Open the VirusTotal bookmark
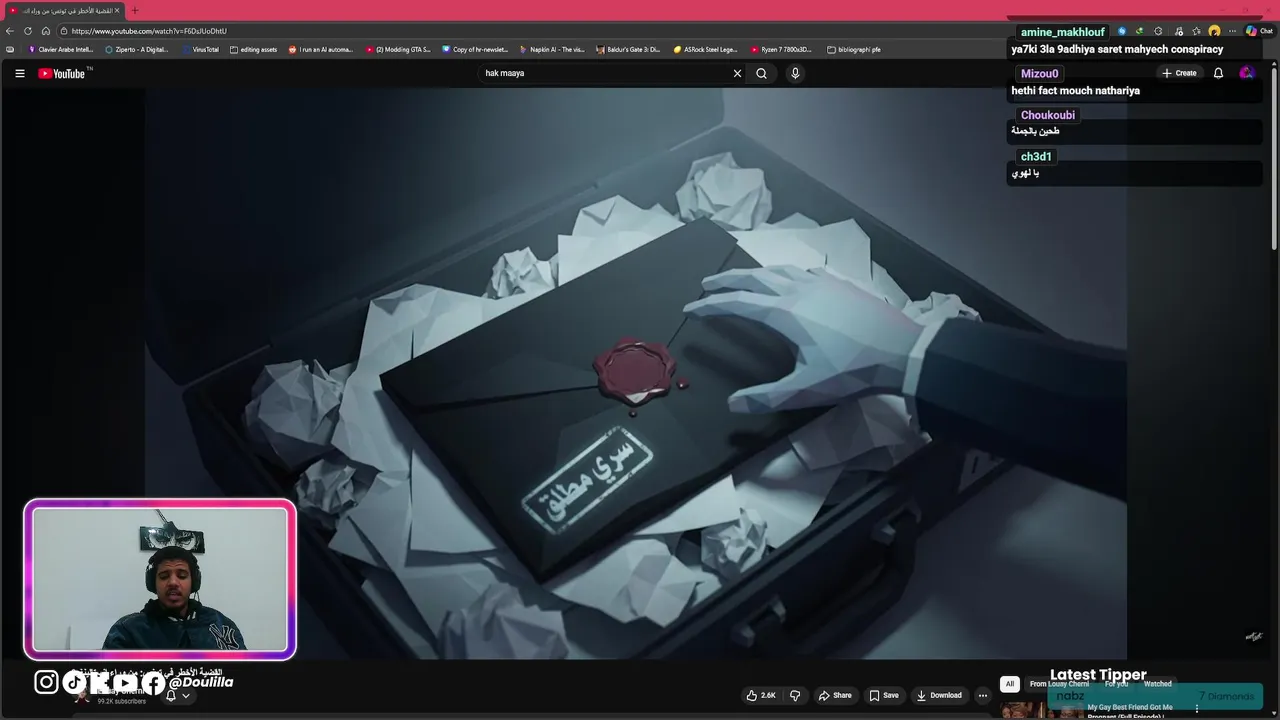The height and width of the screenshot is (720, 1280). point(200,49)
